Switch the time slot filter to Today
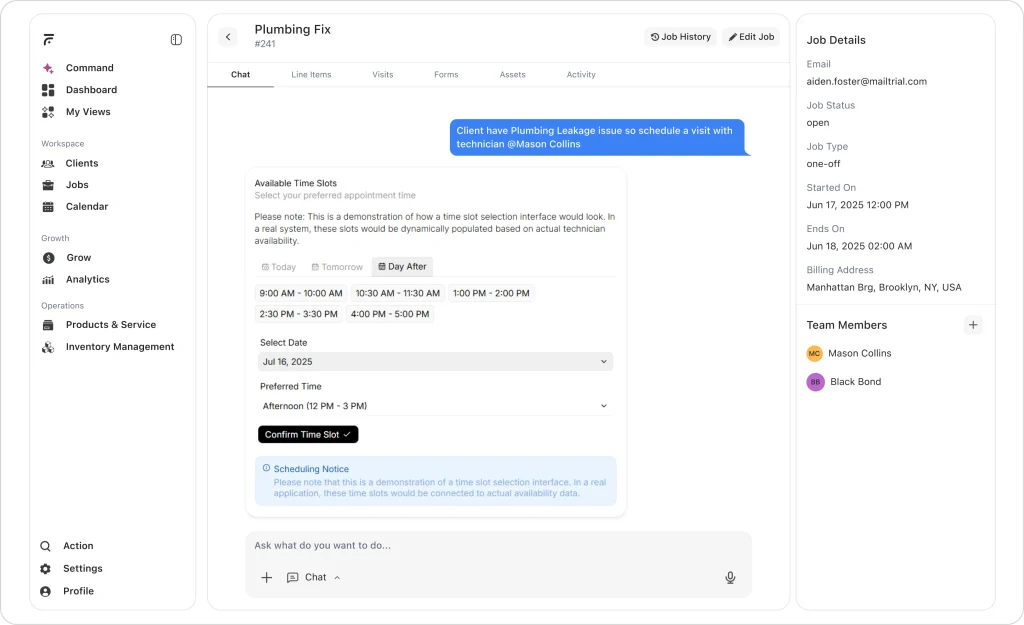 point(278,267)
